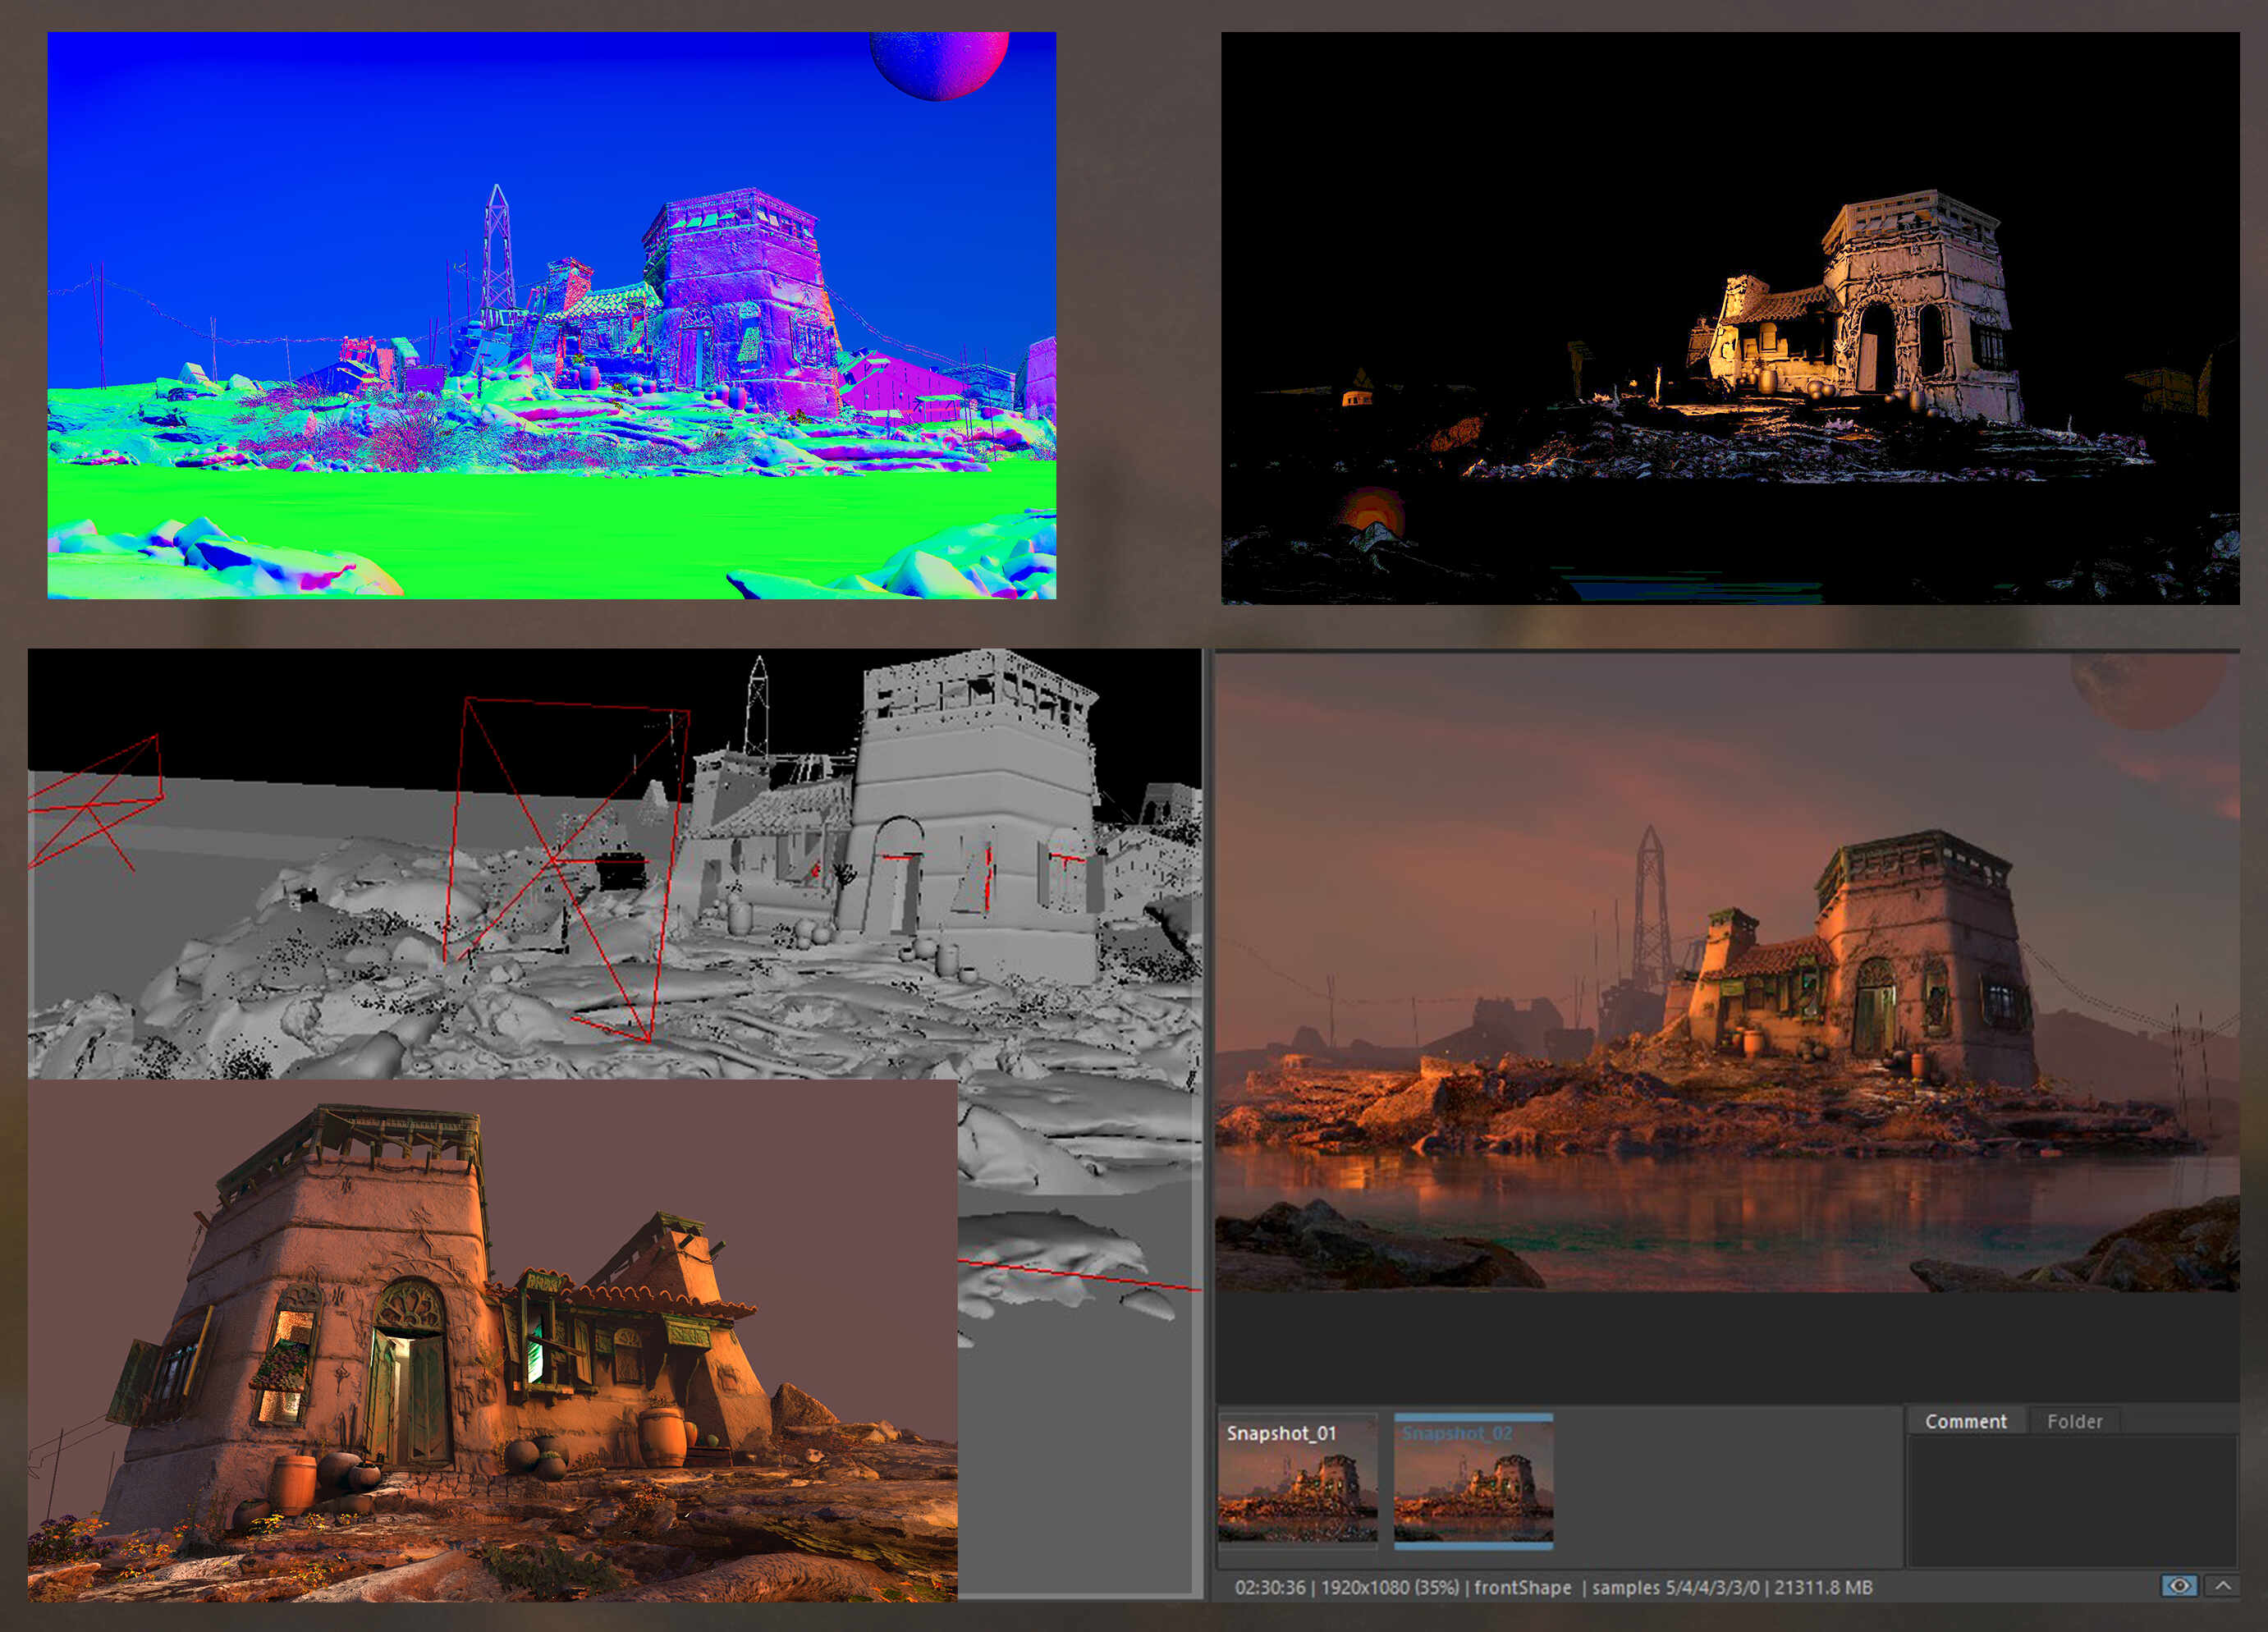Click the 1920x1080 (35%) resolution readout

tap(1390, 1587)
